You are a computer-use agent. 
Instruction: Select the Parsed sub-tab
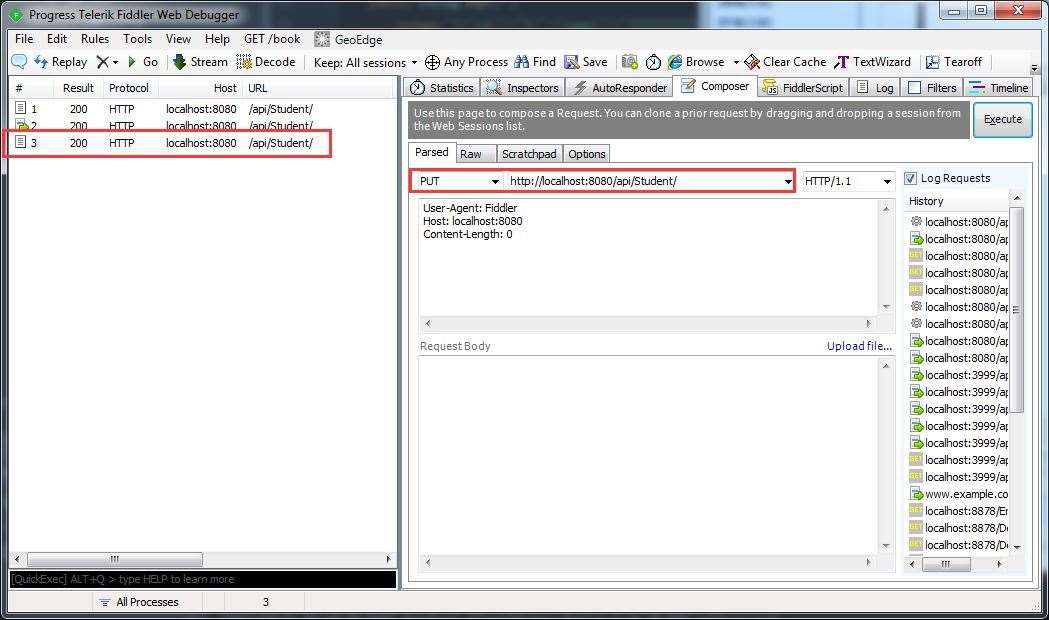coord(432,152)
